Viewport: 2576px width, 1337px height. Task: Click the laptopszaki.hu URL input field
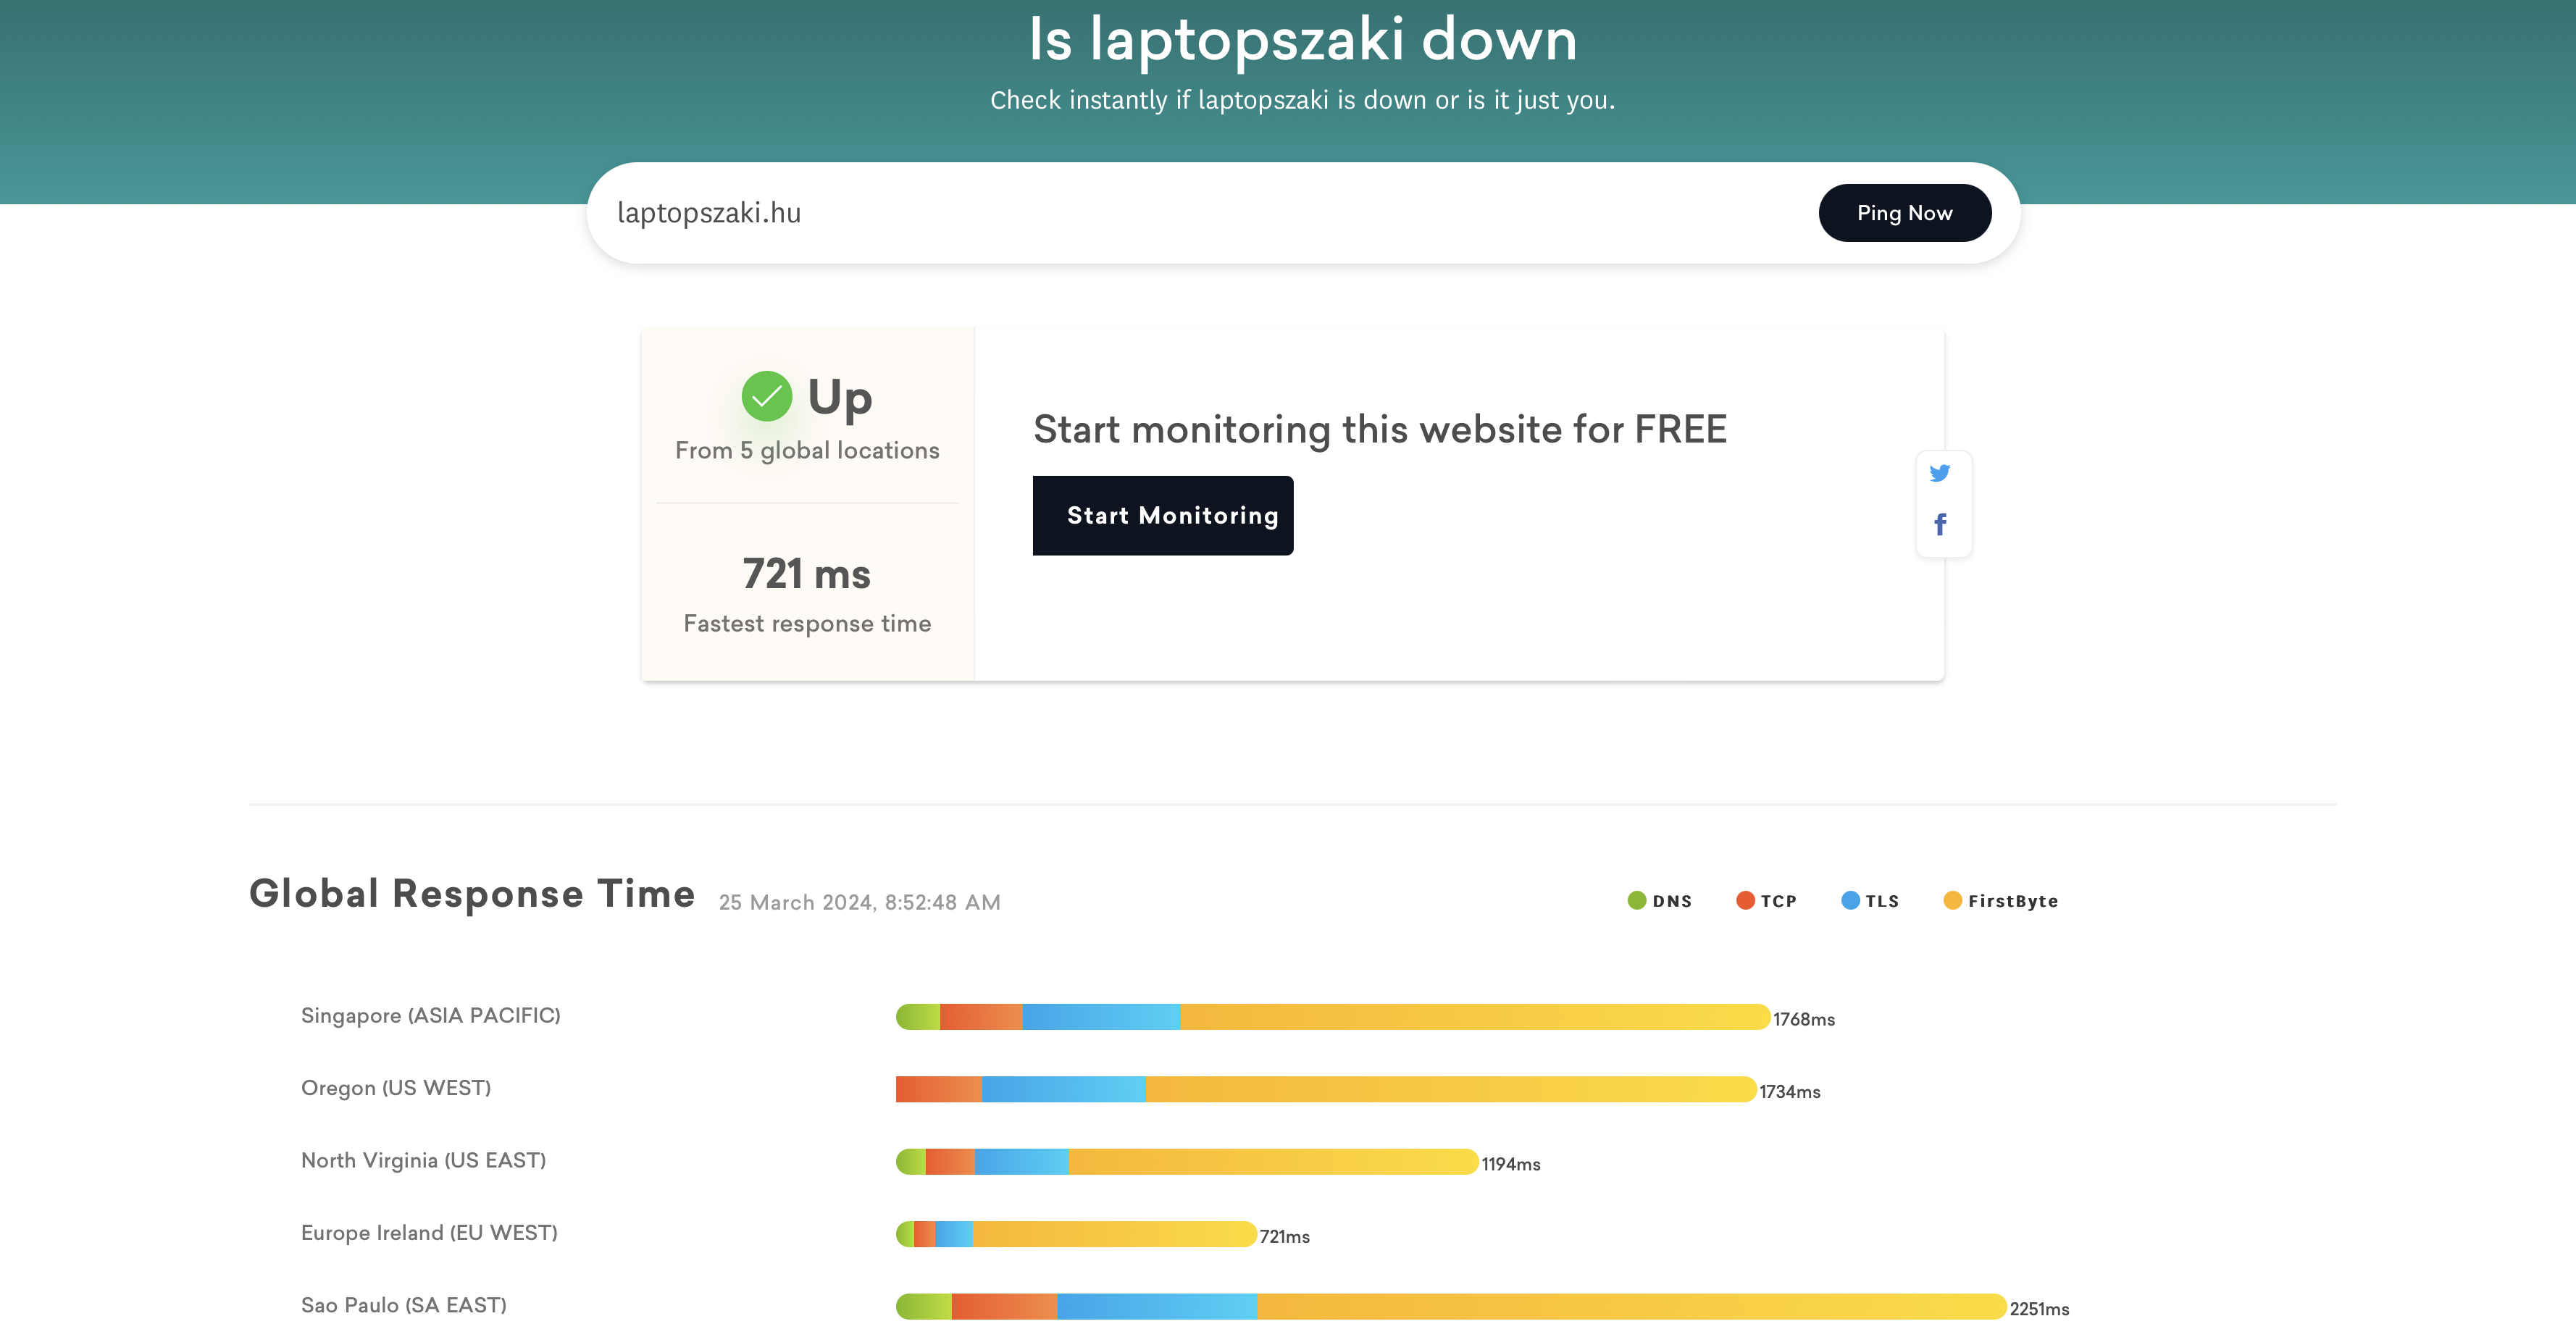point(1200,213)
